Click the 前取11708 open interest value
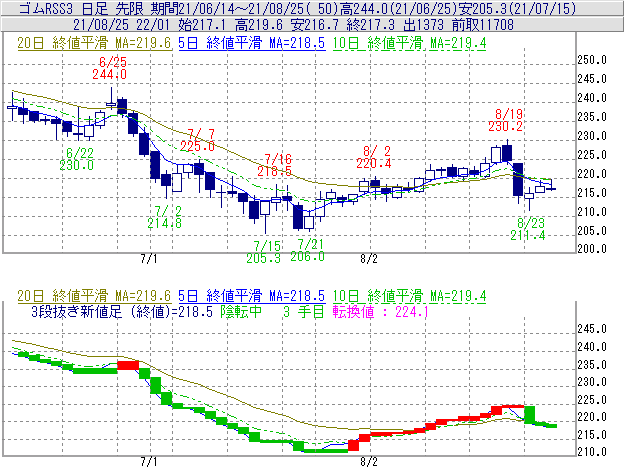 (x=483, y=25)
